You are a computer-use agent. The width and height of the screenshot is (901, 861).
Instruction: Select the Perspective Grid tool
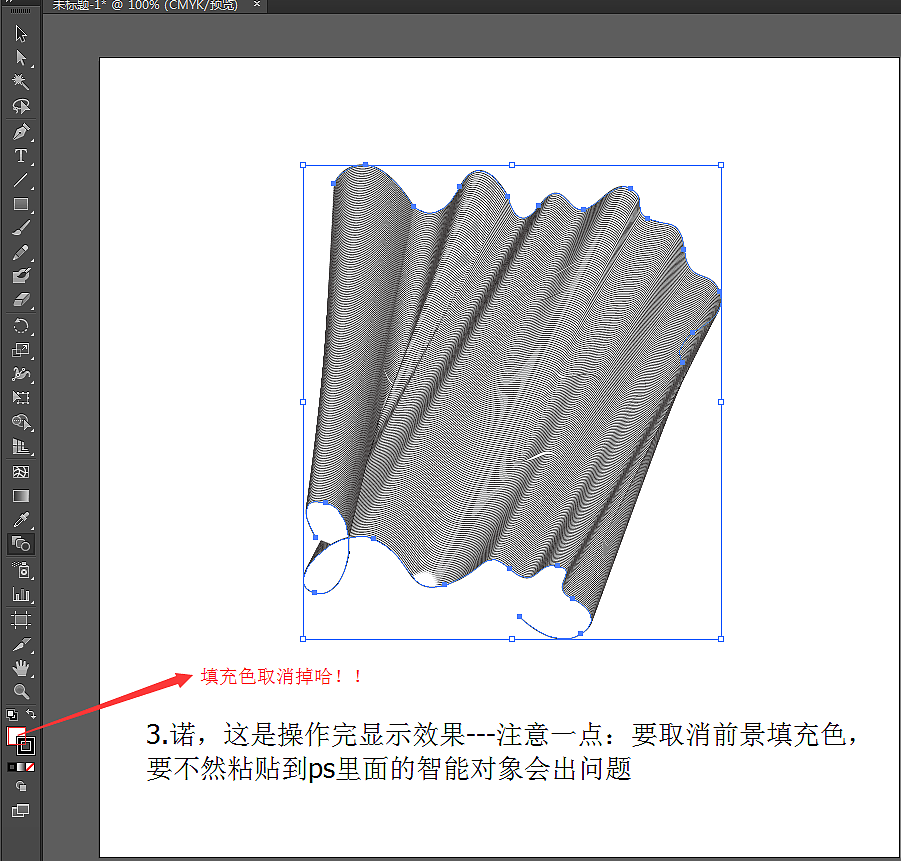coord(21,447)
